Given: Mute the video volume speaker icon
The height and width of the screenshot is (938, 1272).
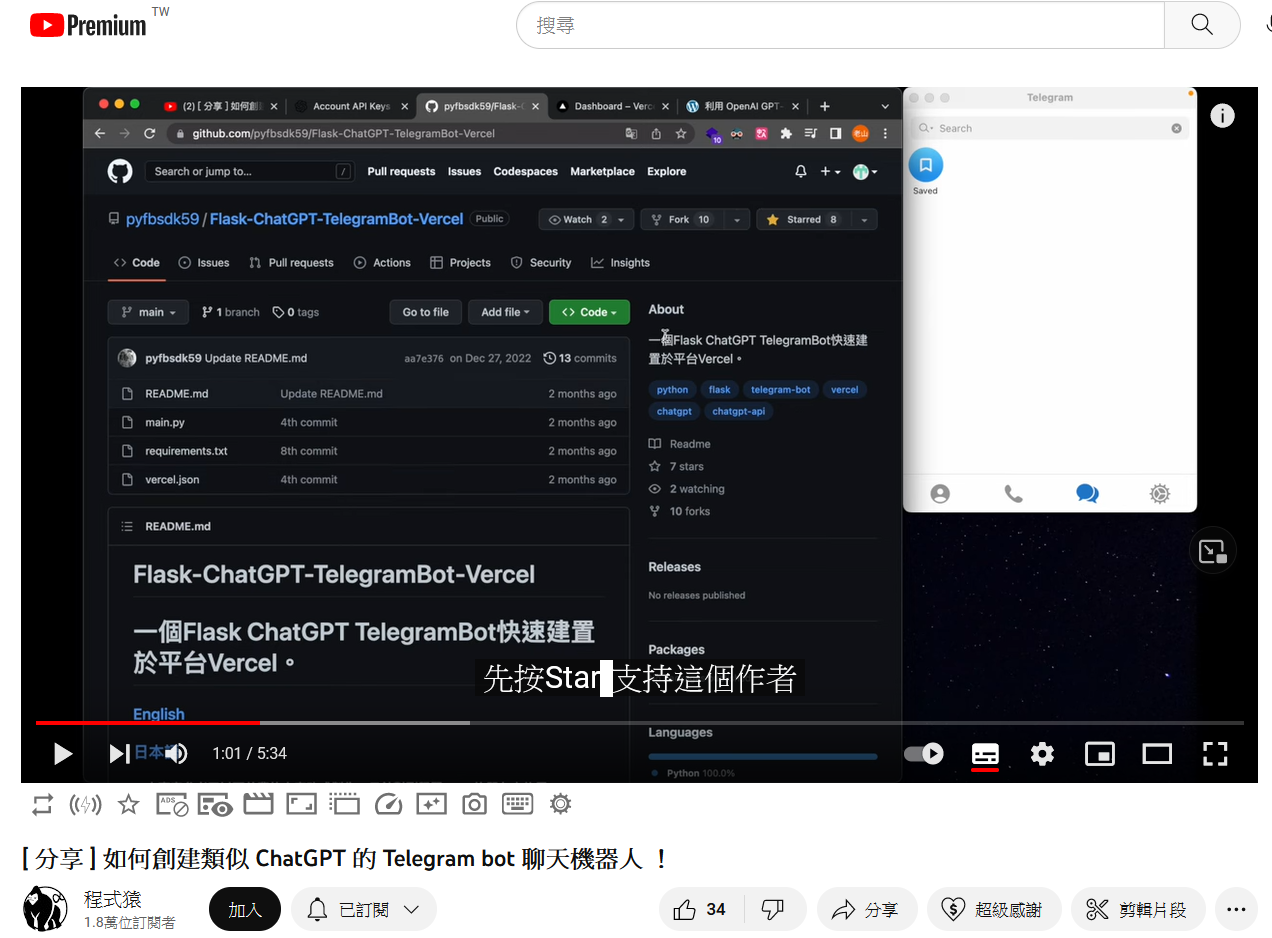Looking at the screenshot, I should 176,753.
